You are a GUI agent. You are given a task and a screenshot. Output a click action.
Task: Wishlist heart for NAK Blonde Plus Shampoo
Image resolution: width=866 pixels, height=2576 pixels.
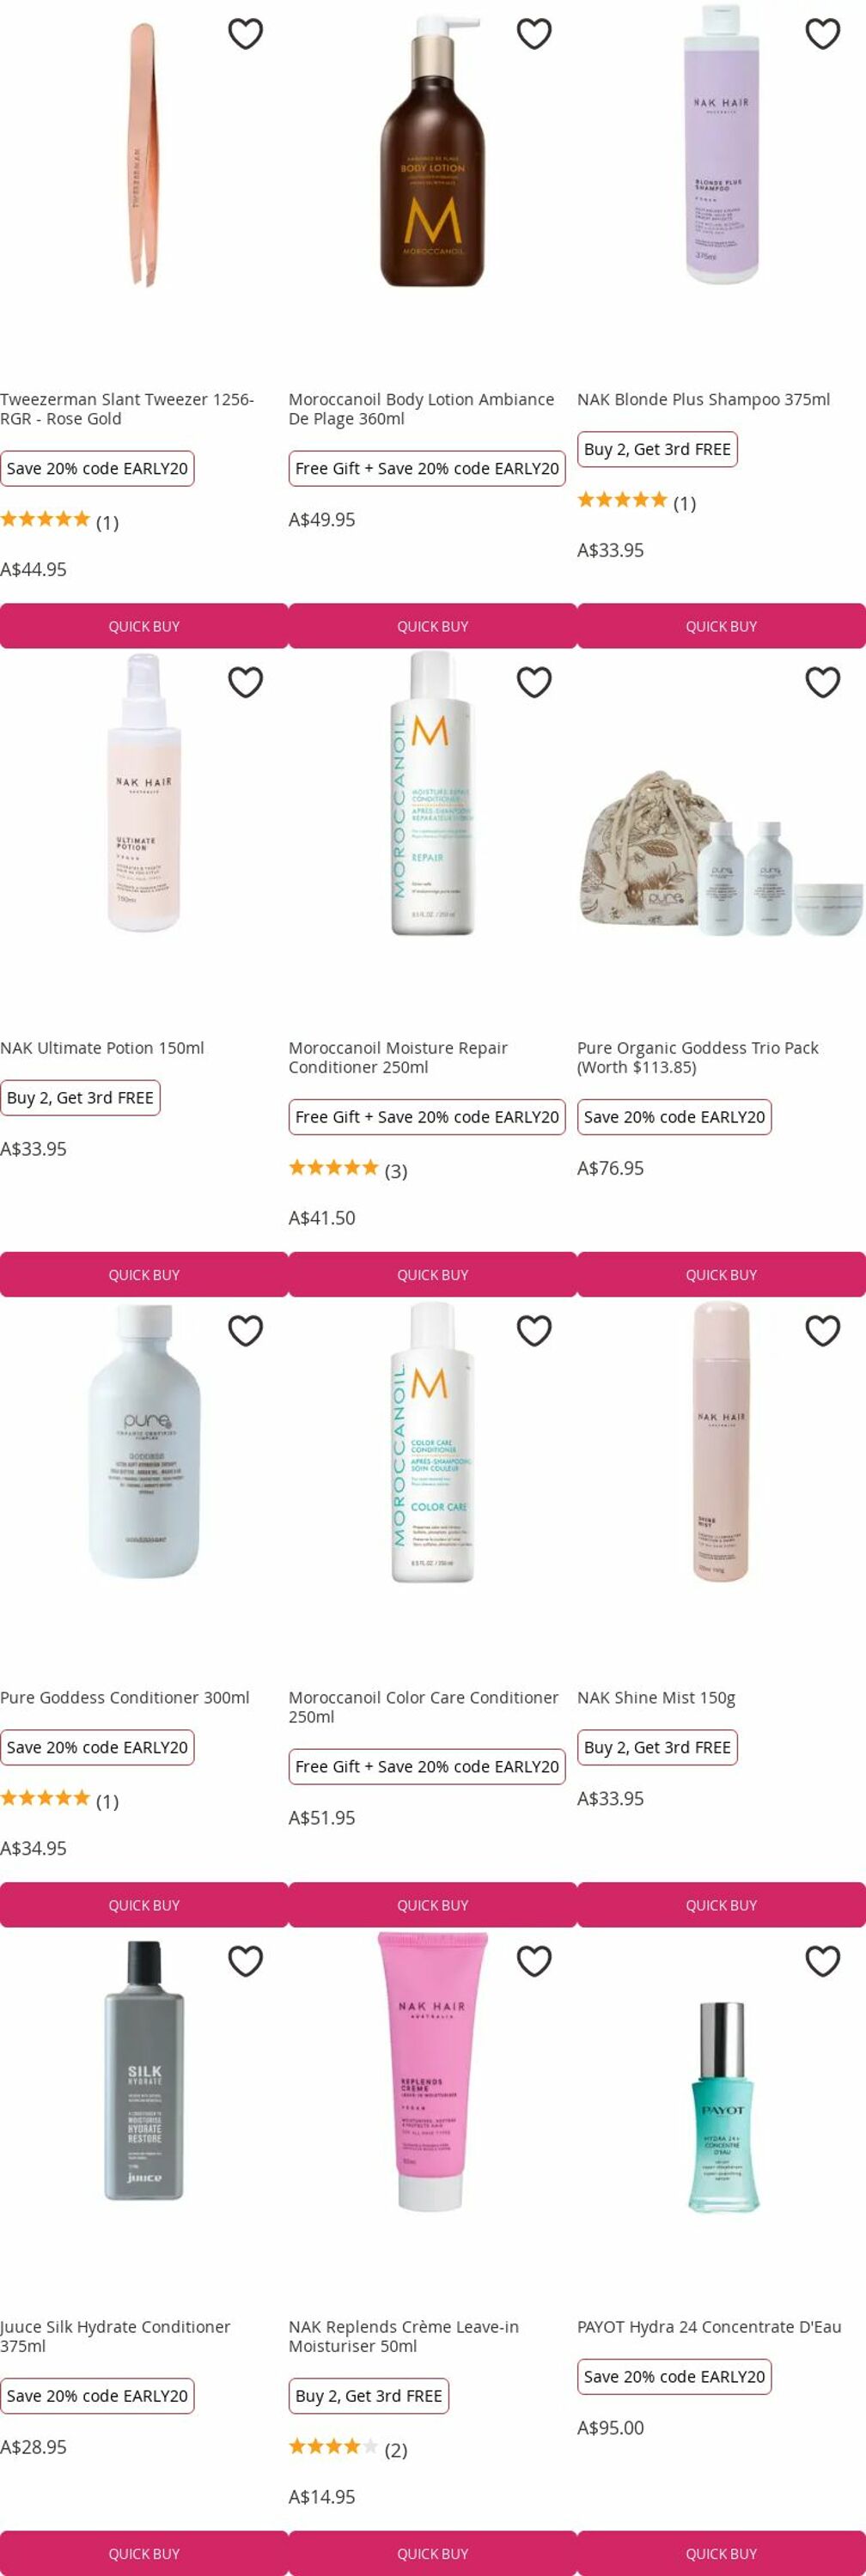(x=823, y=34)
